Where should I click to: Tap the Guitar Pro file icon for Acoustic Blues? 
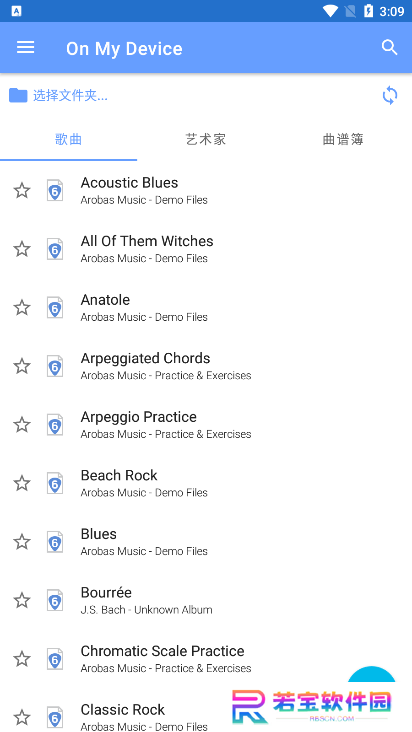coord(55,190)
